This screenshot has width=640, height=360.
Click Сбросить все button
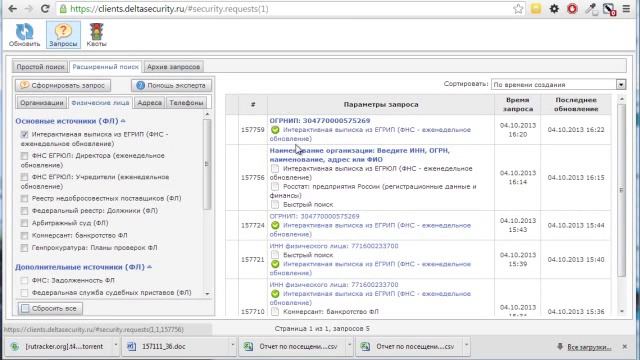(x=50, y=308)
